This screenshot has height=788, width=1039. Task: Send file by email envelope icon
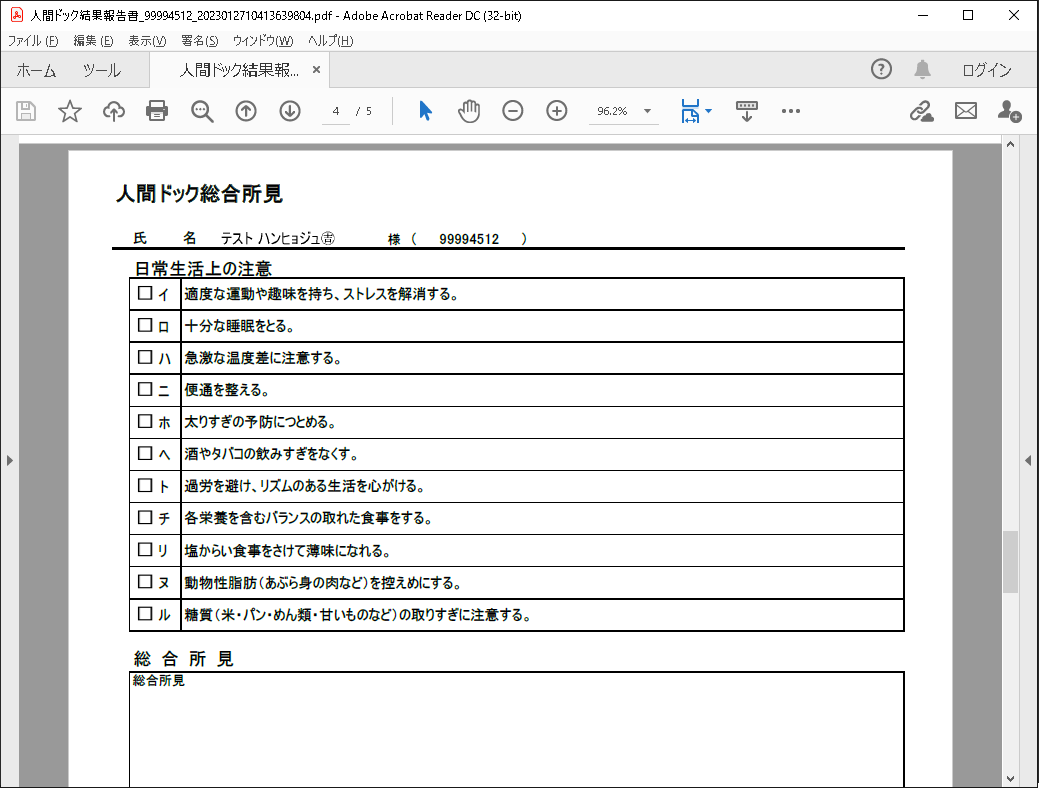click(x=965, y=111)
